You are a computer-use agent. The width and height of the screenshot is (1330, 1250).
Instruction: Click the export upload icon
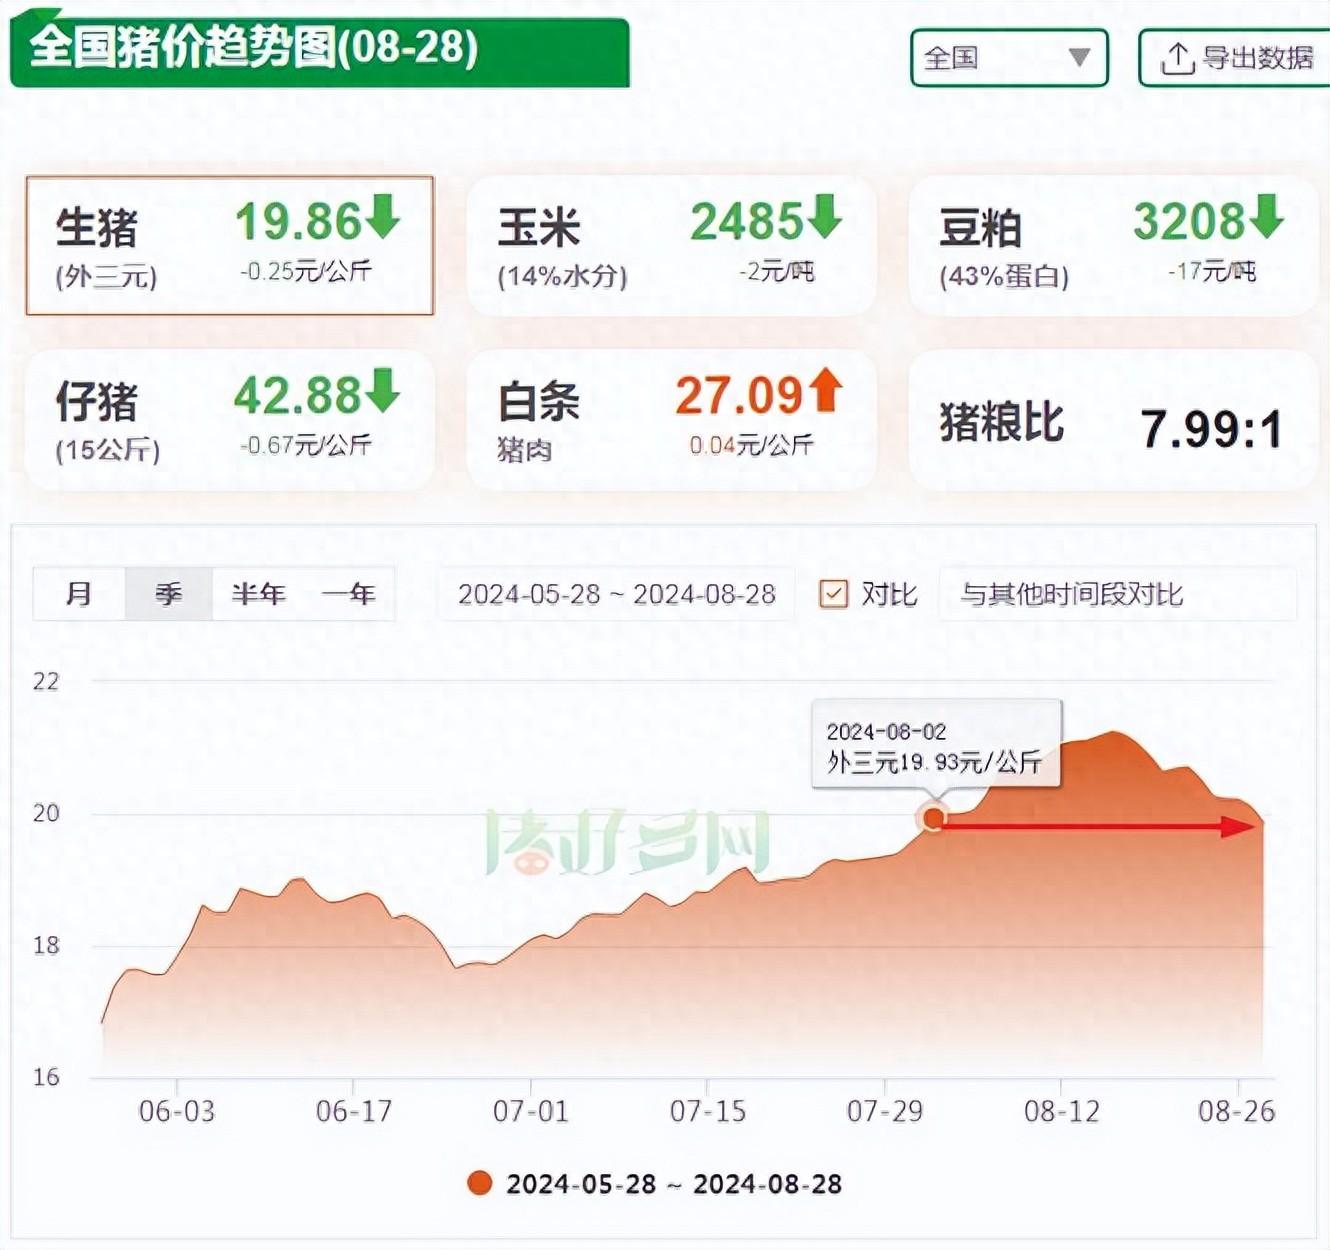(x=1177, y=59)
